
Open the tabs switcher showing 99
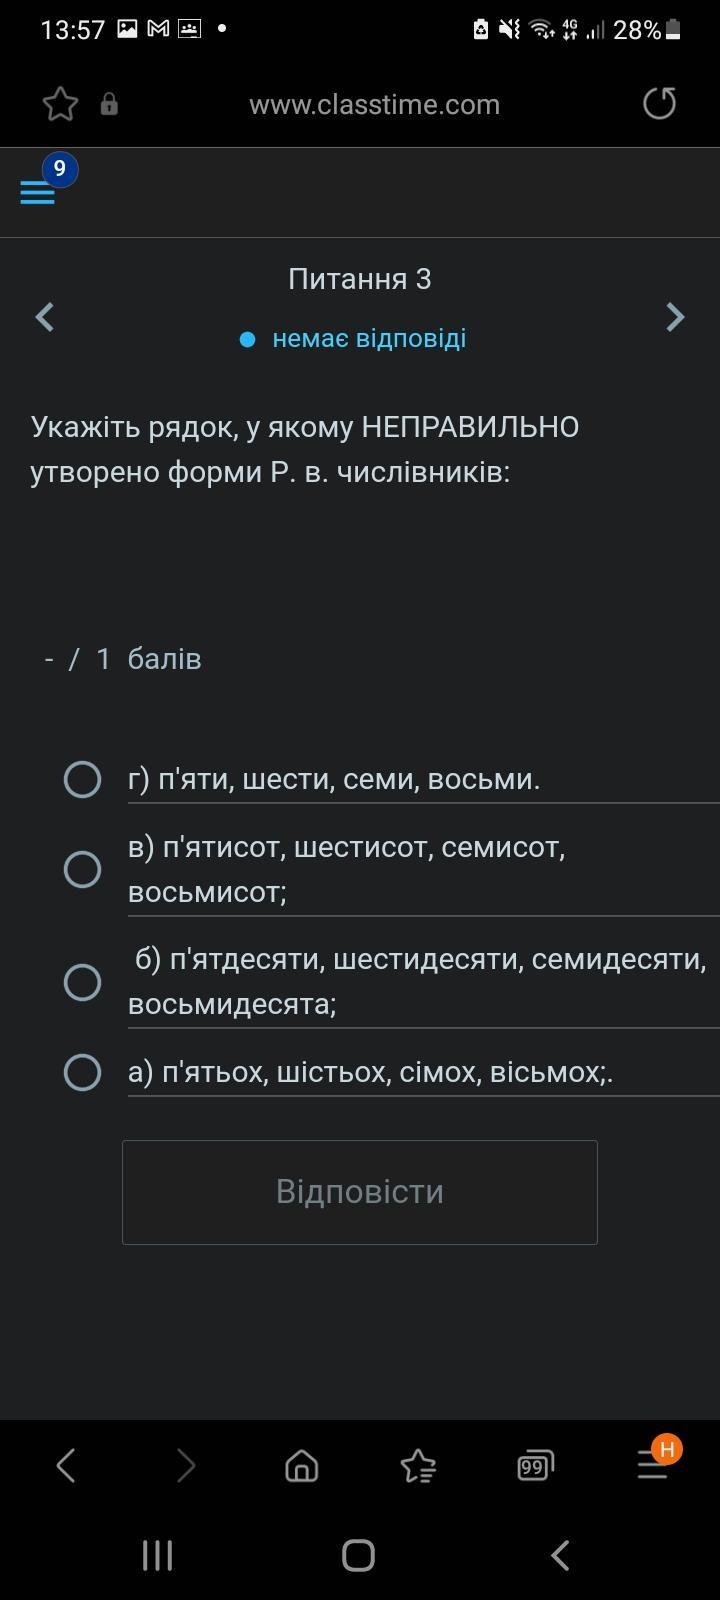click(x=535, y=1466)
